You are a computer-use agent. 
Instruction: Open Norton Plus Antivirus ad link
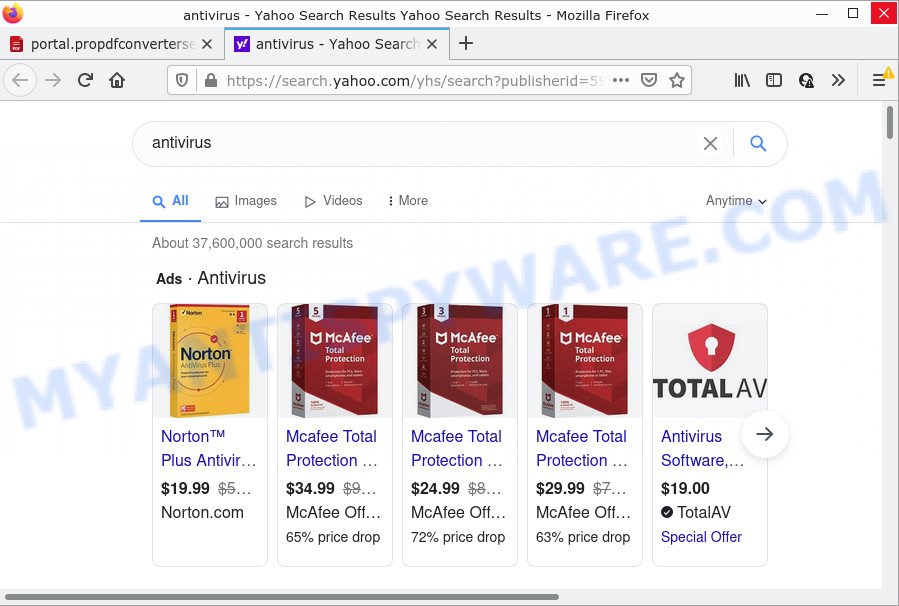point(209,448)
